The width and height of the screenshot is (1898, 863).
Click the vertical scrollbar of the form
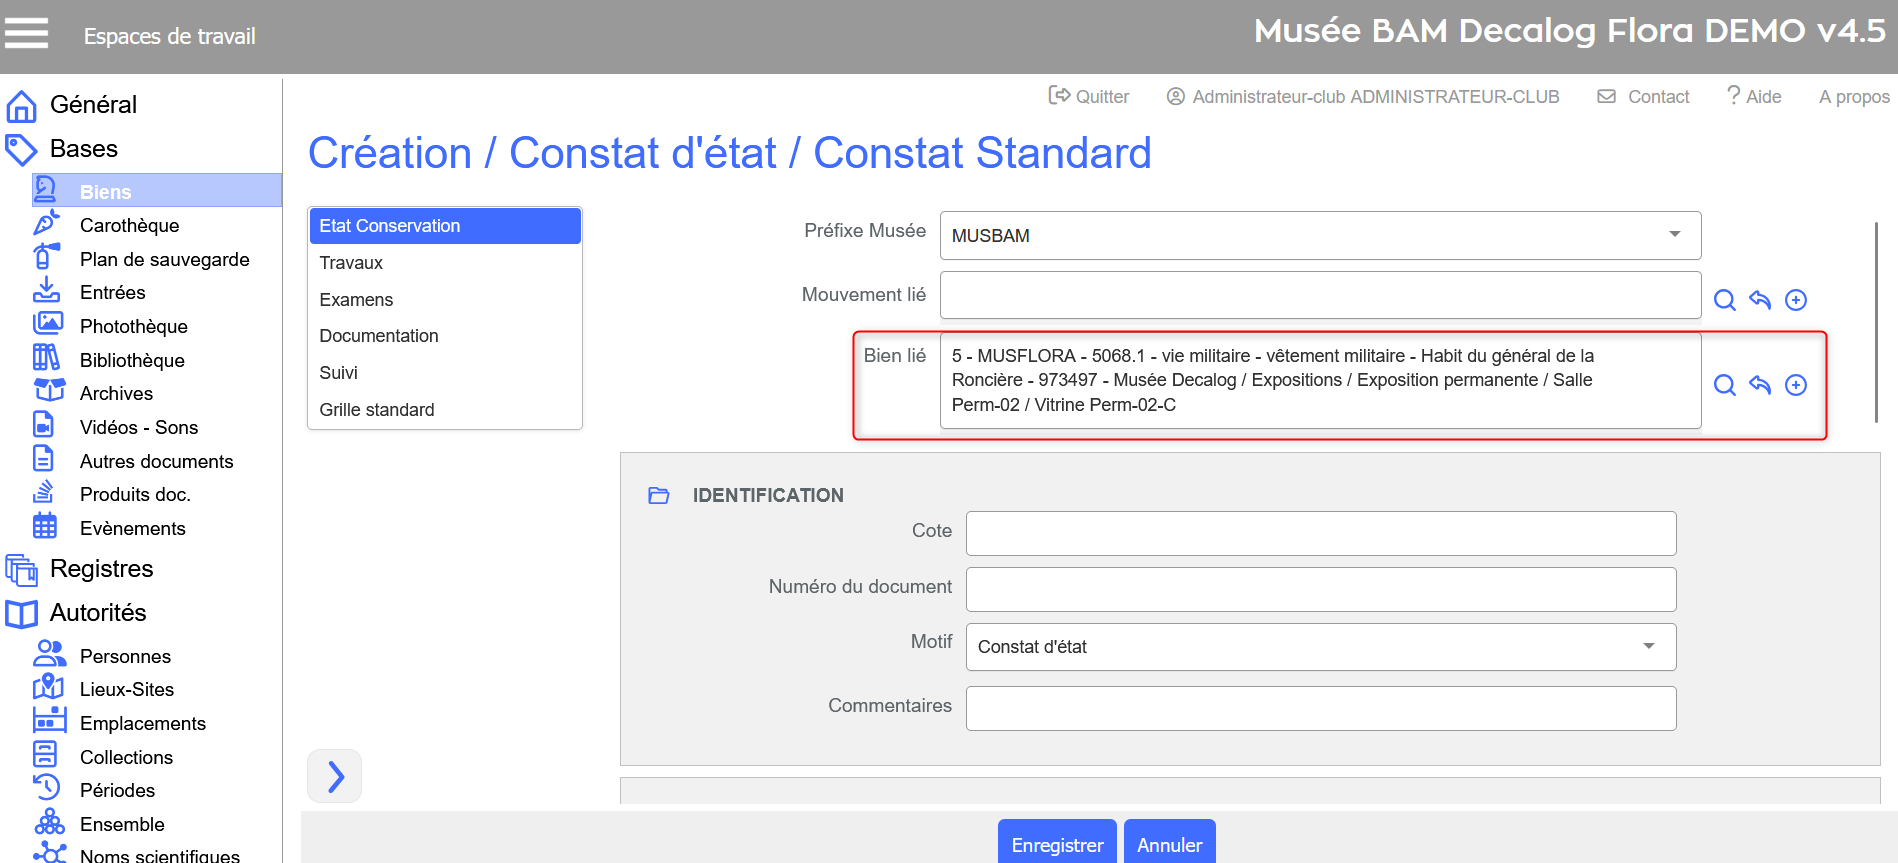tap(1875, 320)
